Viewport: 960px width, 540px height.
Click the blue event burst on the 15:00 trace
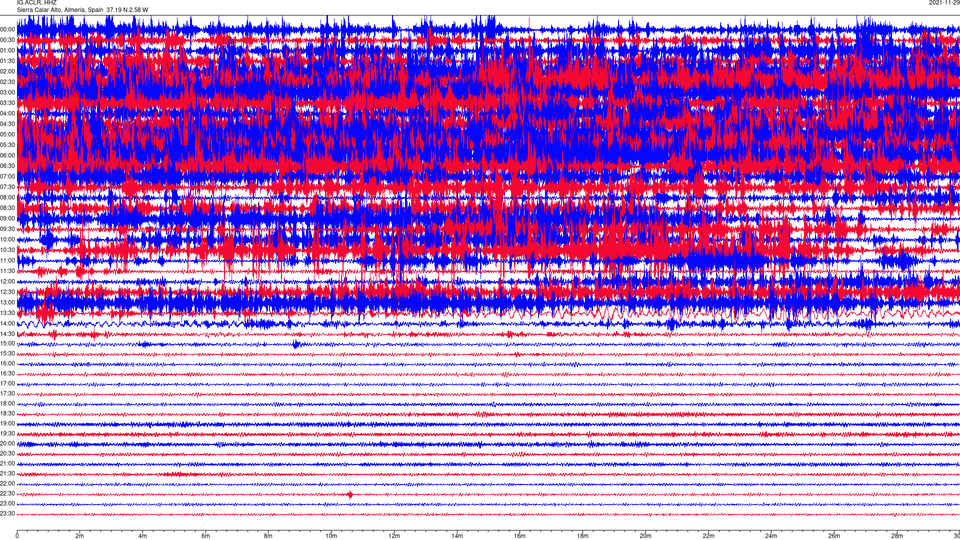click(x=296, y=345)
